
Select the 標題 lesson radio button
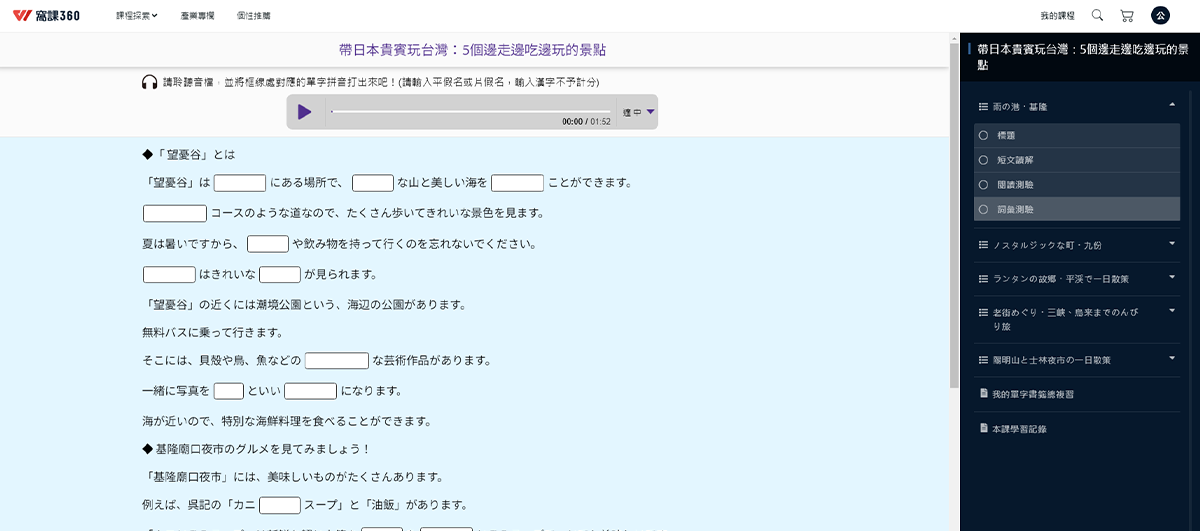click(x=984, y=135)
